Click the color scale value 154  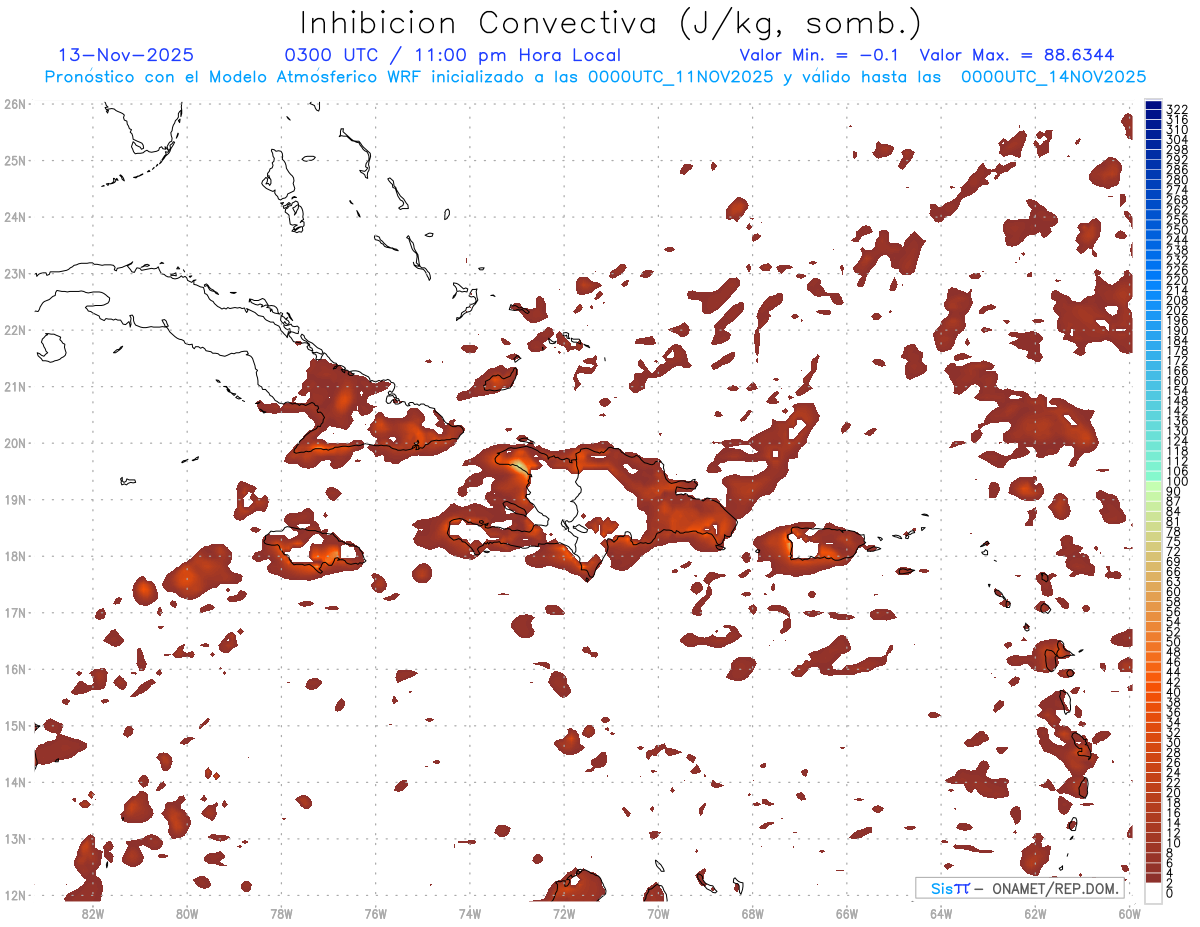tap(1177, 390)
